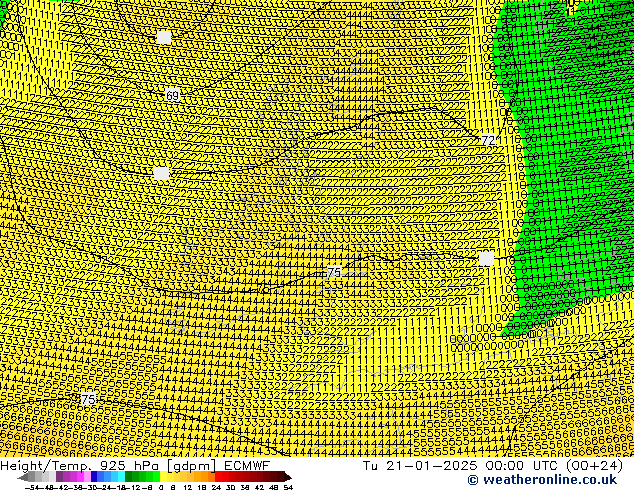
Task: Click the [gdpm] unit label
Action: click(x=193, y=466)
